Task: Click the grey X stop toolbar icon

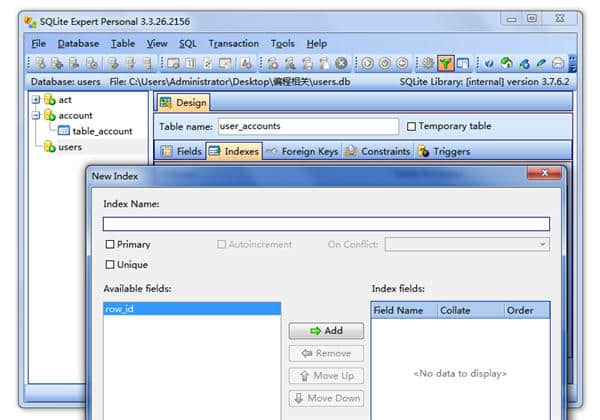Action: pyautogui.click(x=341, y=63)
